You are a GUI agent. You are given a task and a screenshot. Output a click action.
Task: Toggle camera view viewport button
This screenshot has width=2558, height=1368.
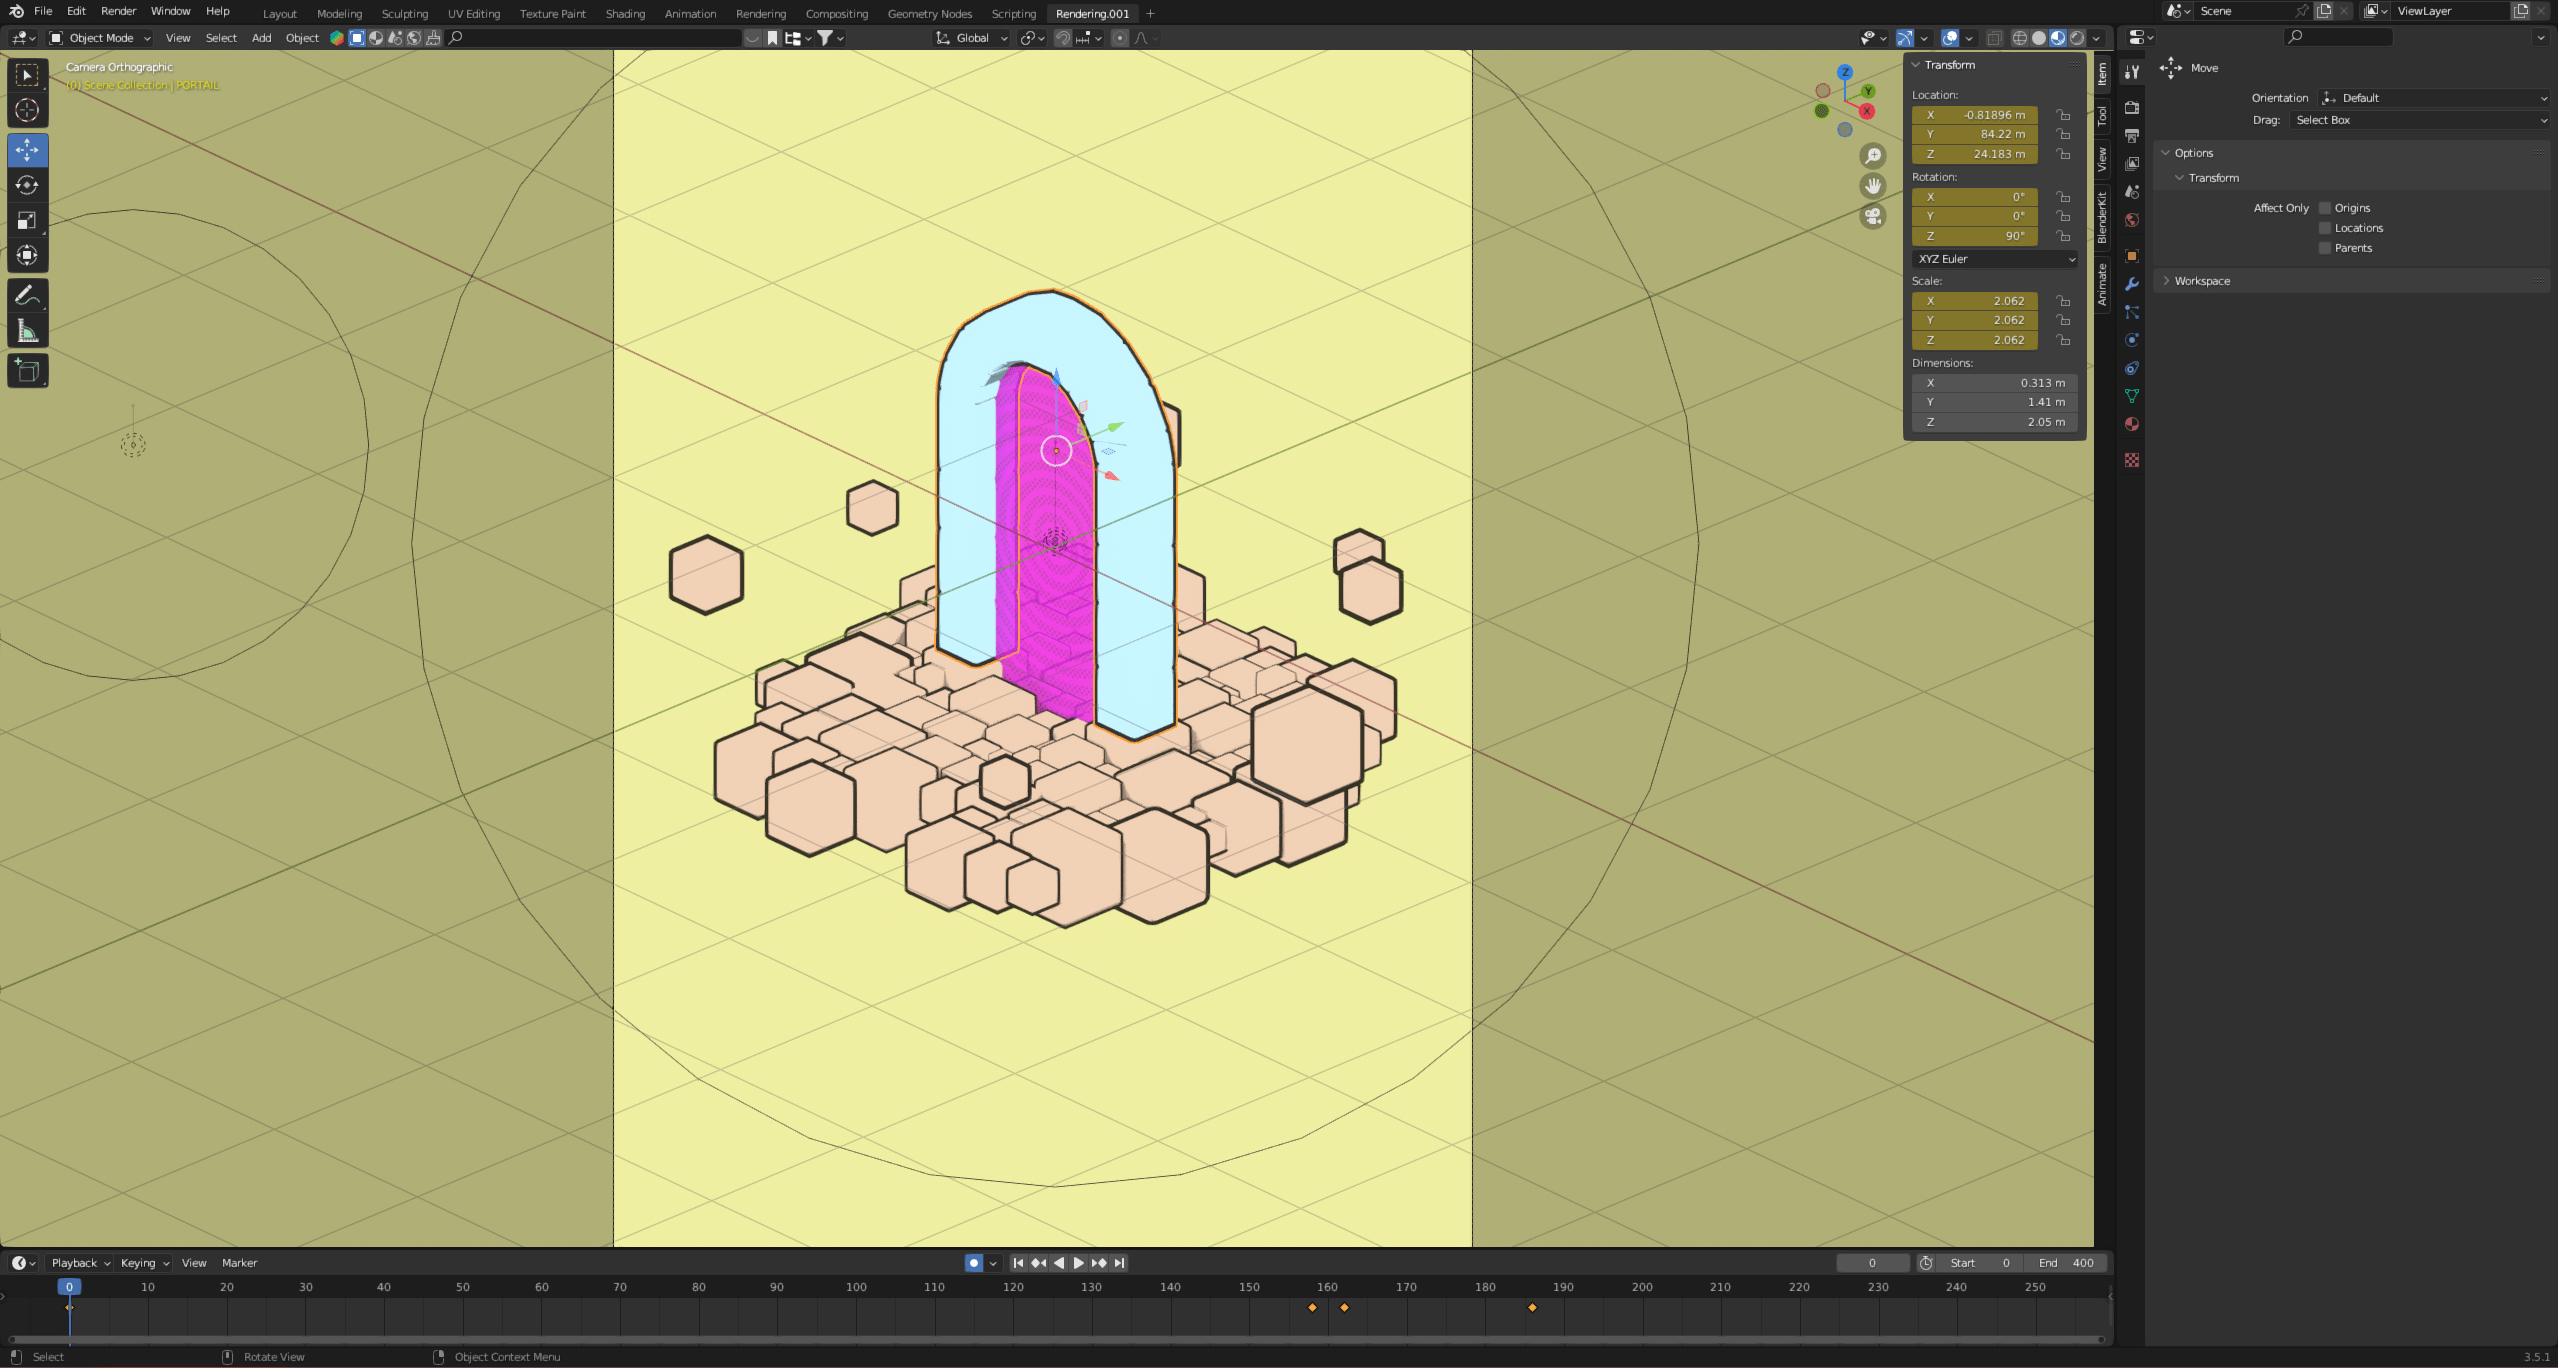click(x=1873, y=216)
